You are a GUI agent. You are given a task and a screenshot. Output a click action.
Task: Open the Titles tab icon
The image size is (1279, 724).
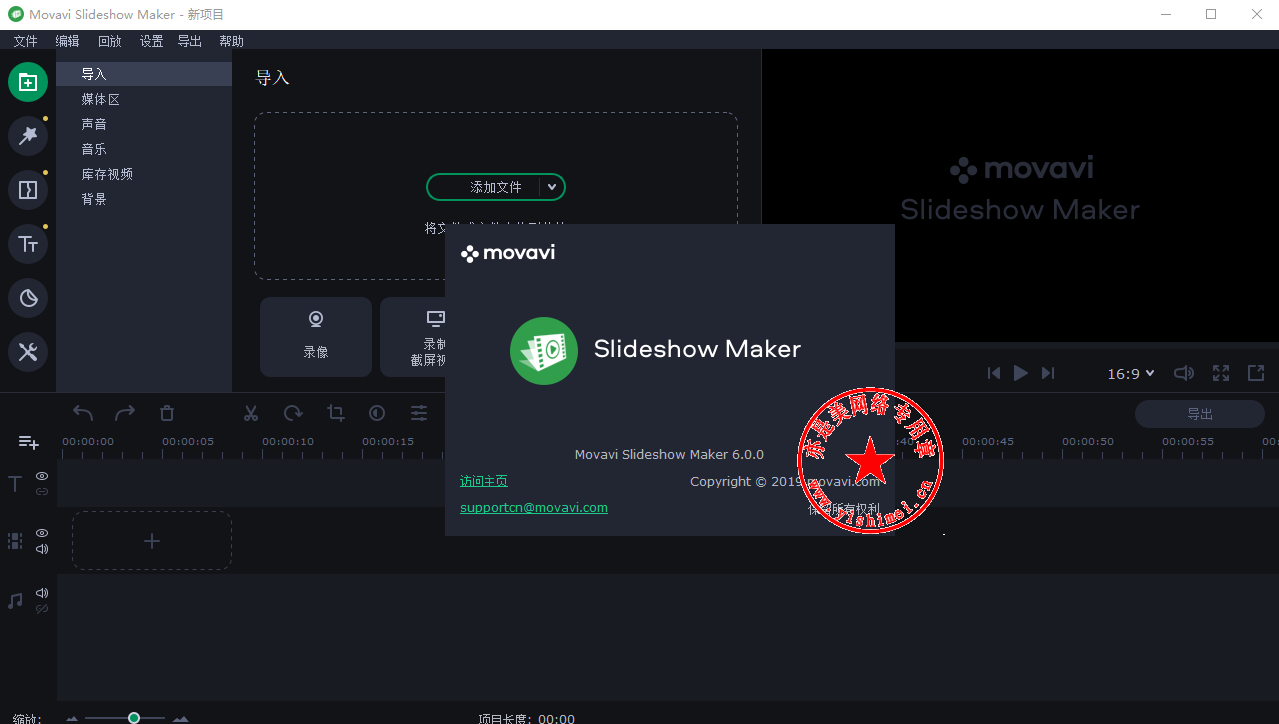tap(28, 244)
